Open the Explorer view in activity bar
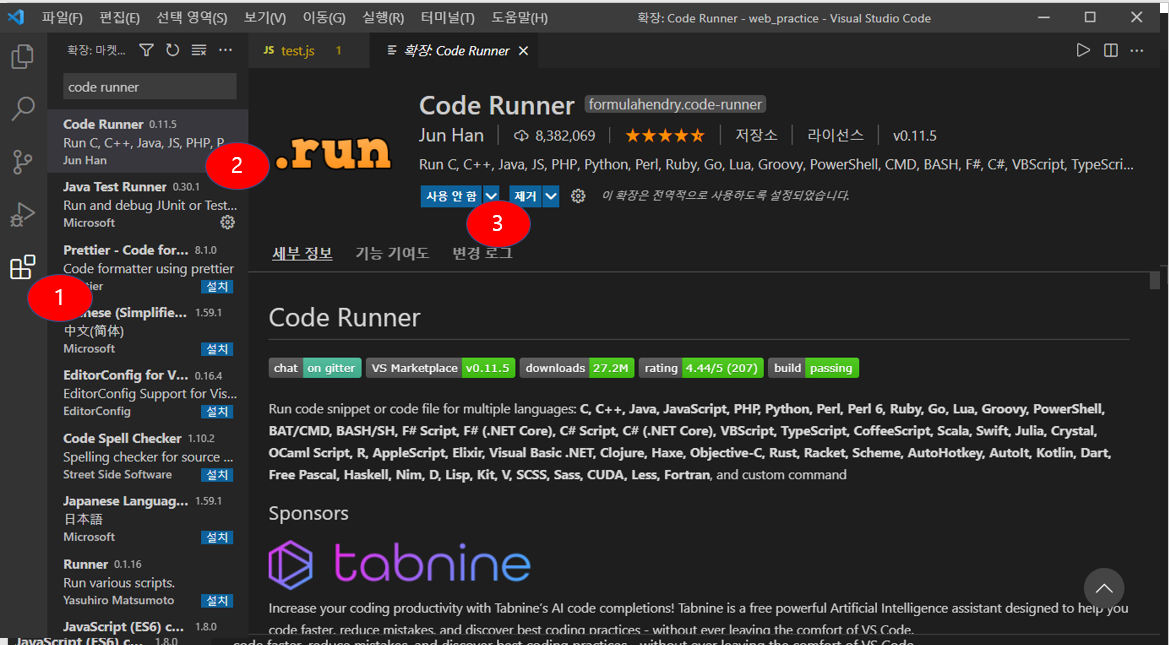 point(23,57)
